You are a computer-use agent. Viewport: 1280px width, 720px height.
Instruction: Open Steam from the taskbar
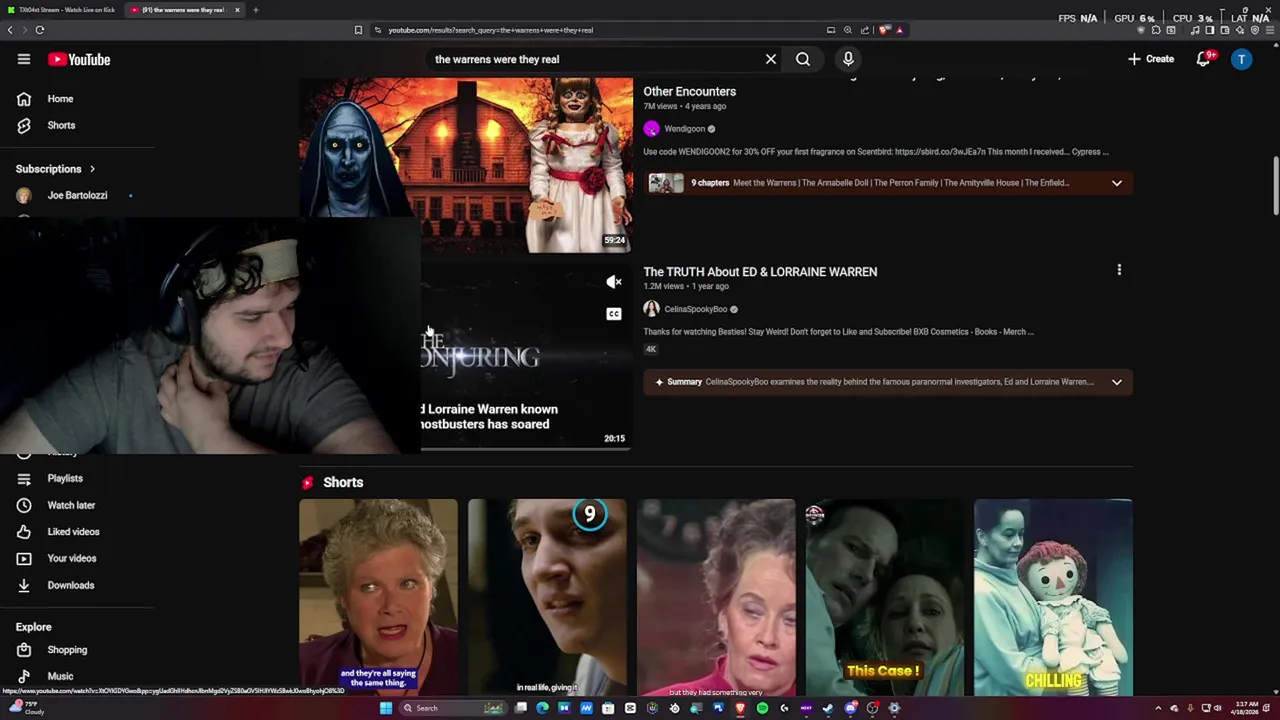pyautogui.click(x=828, y=708)
